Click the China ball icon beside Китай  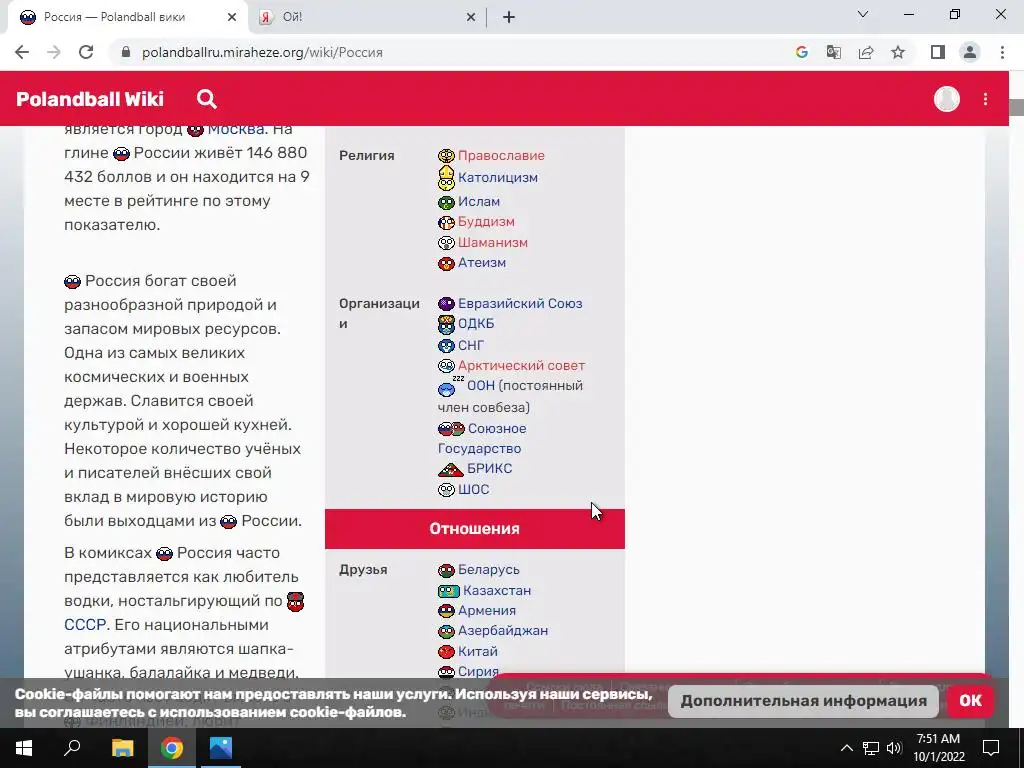point(446,652)
